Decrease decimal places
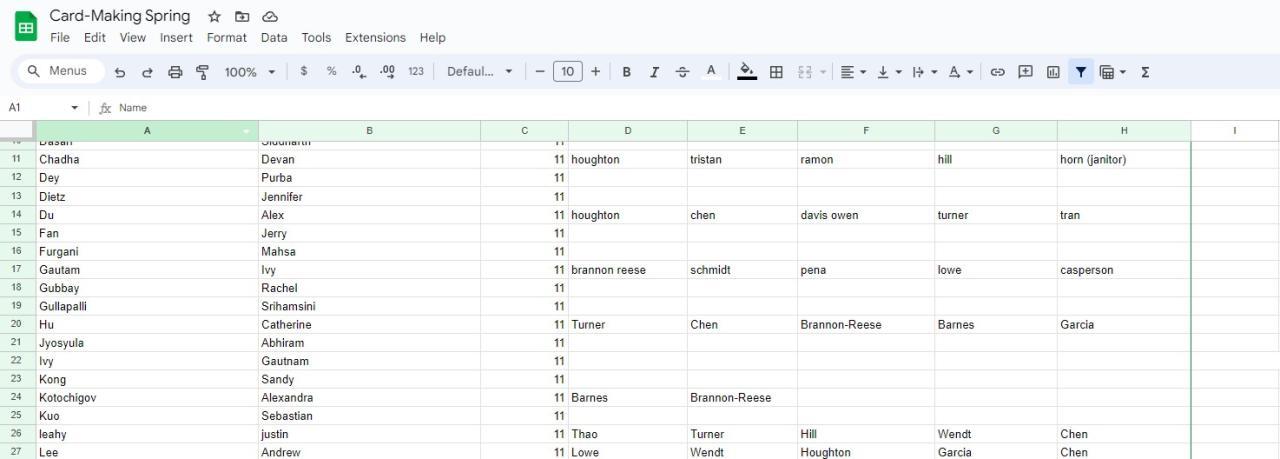This screenshot has width=1280, height=459. [359, 71]
